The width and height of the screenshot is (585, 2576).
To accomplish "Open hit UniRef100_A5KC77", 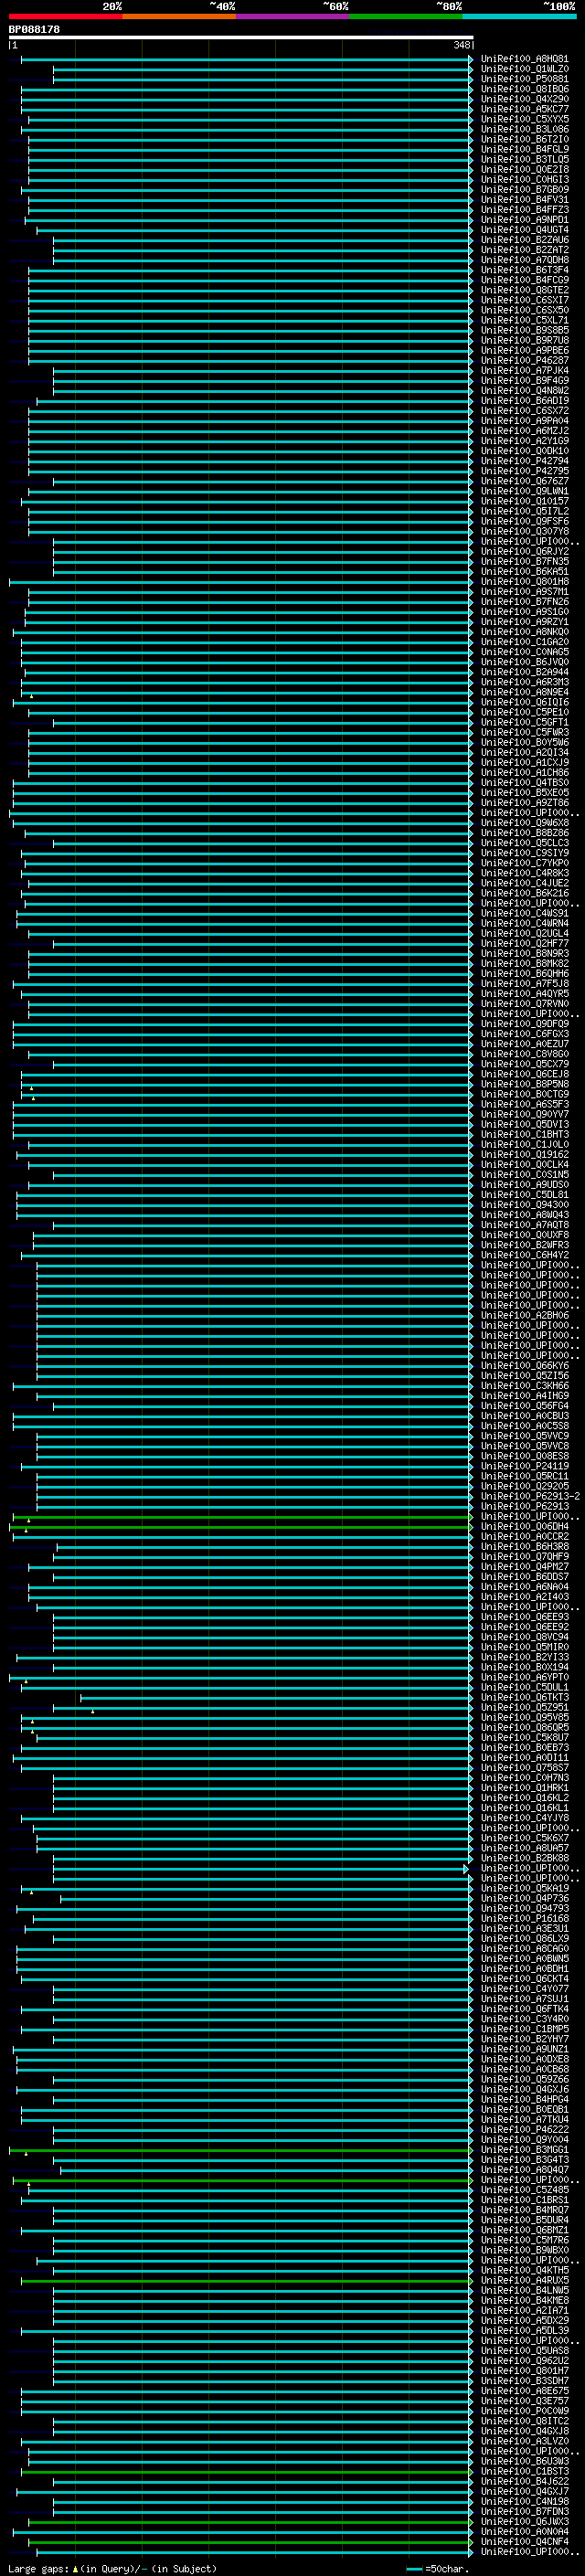I will point(524,109).
